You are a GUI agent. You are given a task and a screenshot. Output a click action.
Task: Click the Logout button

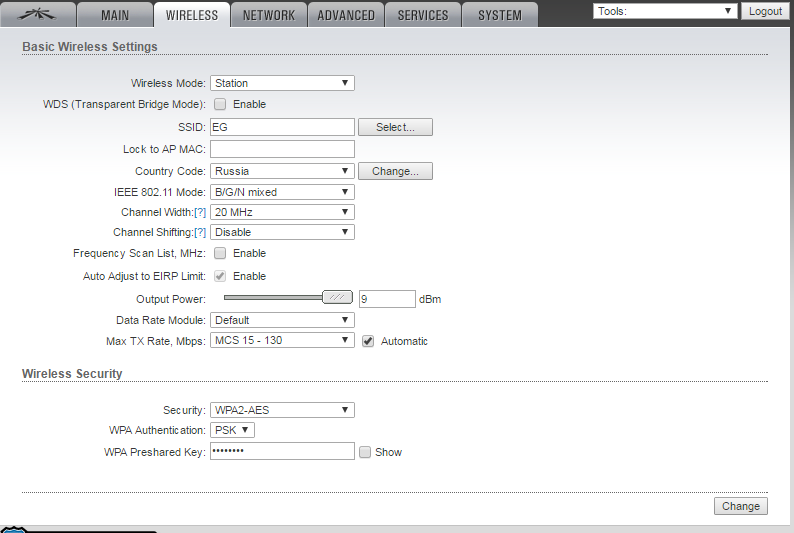(765, 11)
